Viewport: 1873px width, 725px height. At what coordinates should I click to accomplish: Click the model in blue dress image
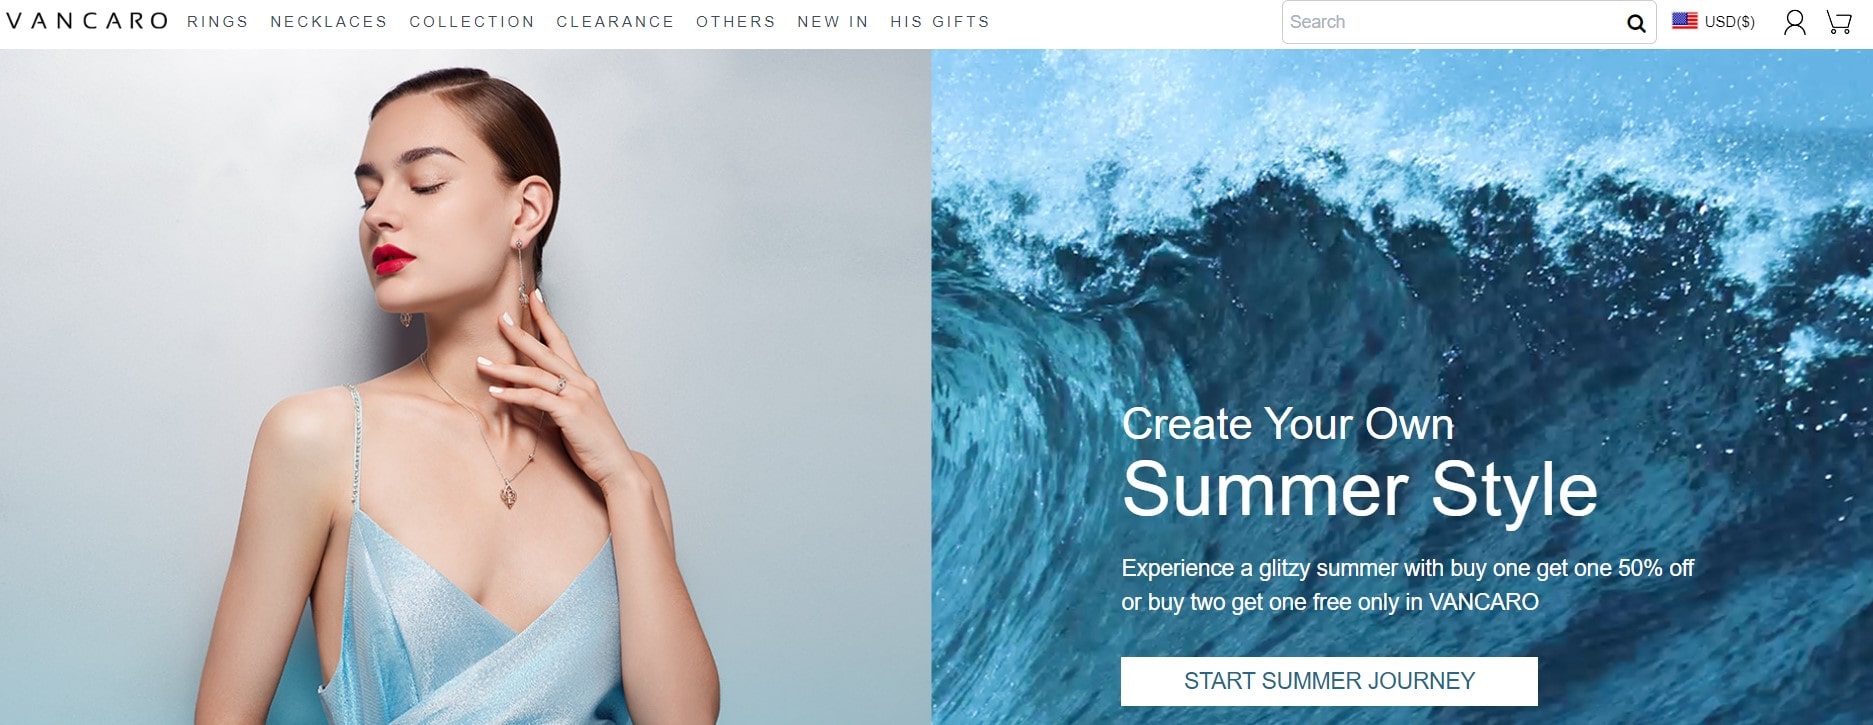(x=465, y=387)
